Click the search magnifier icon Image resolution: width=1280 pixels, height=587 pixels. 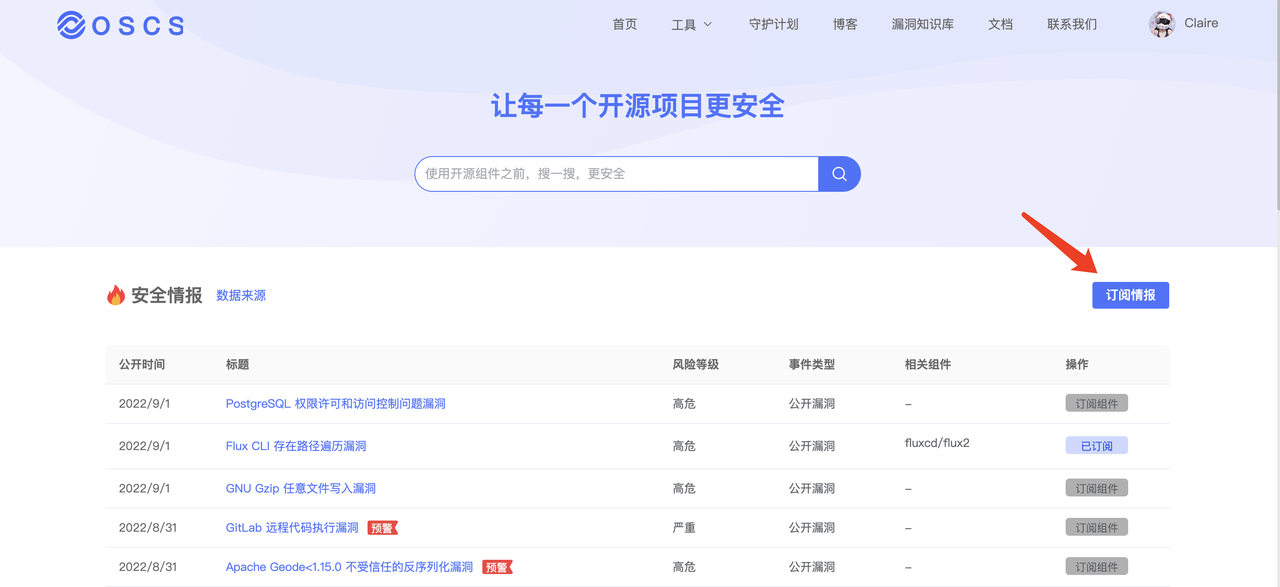839,173
